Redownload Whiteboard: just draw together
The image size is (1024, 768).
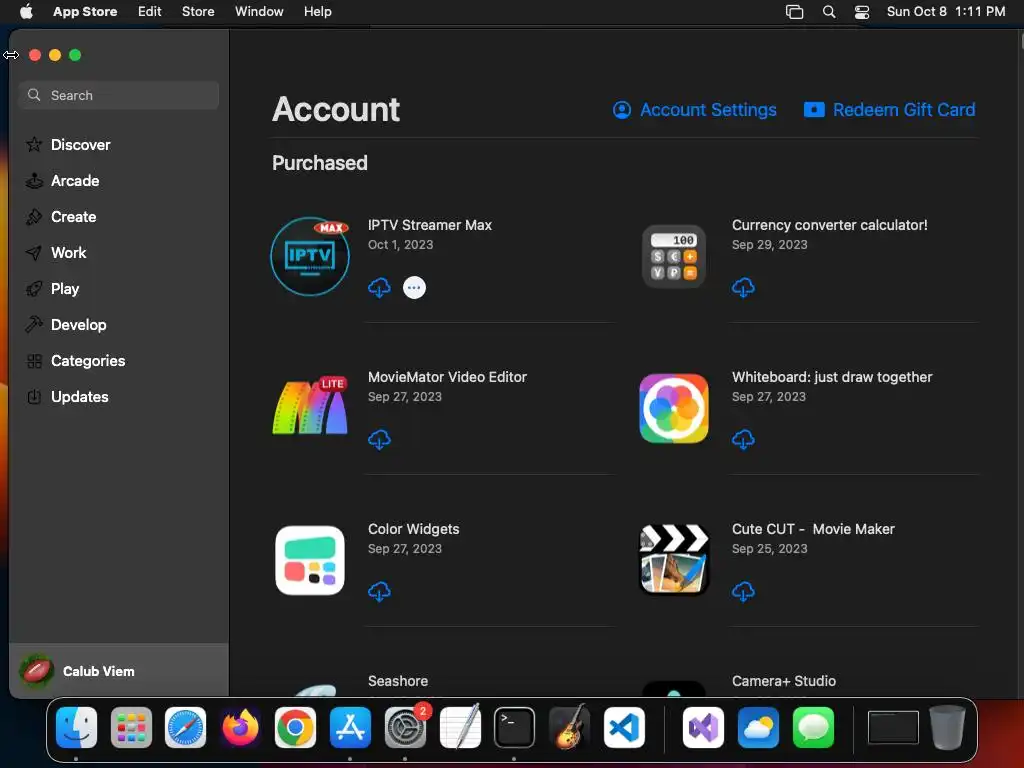[743, 440]
